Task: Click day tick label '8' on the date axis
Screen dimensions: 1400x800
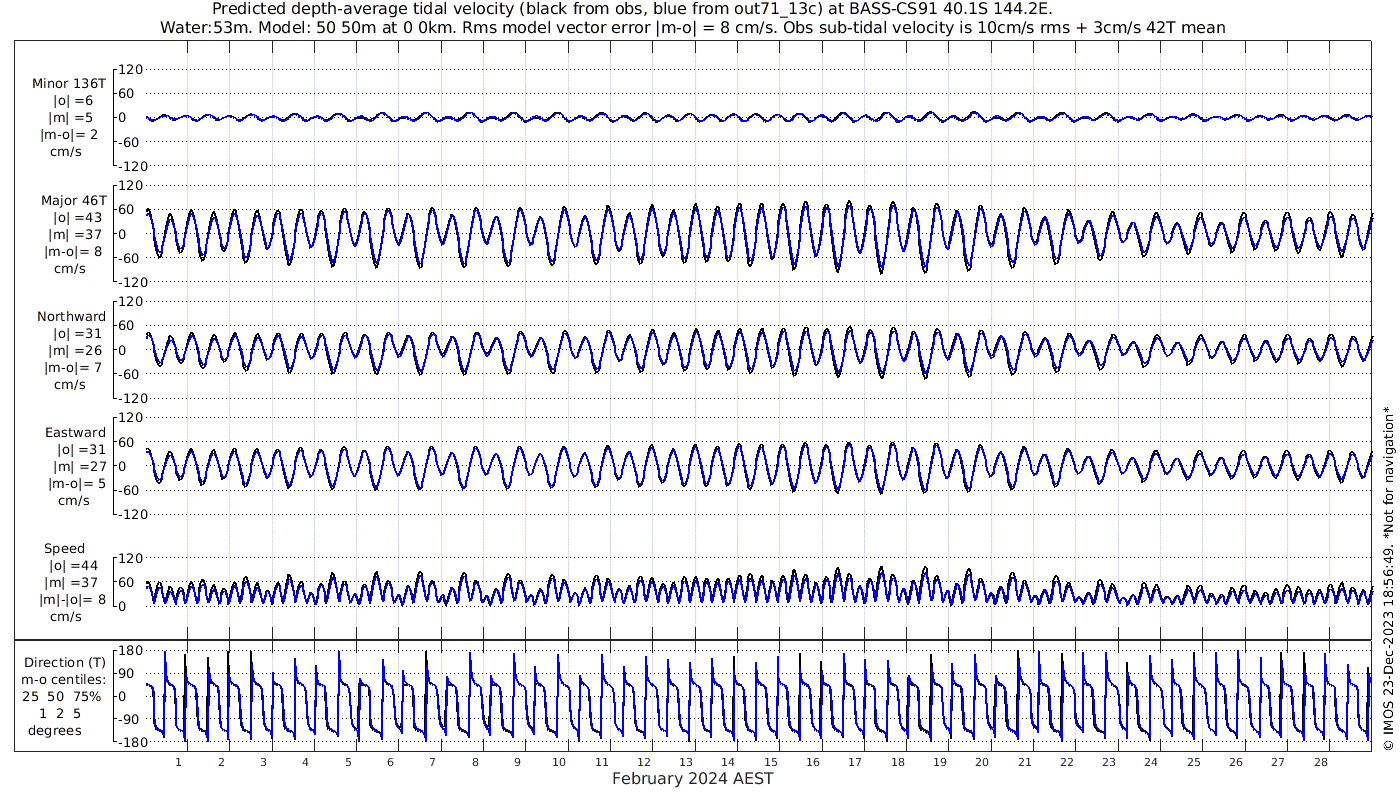Action: [475, 762]
